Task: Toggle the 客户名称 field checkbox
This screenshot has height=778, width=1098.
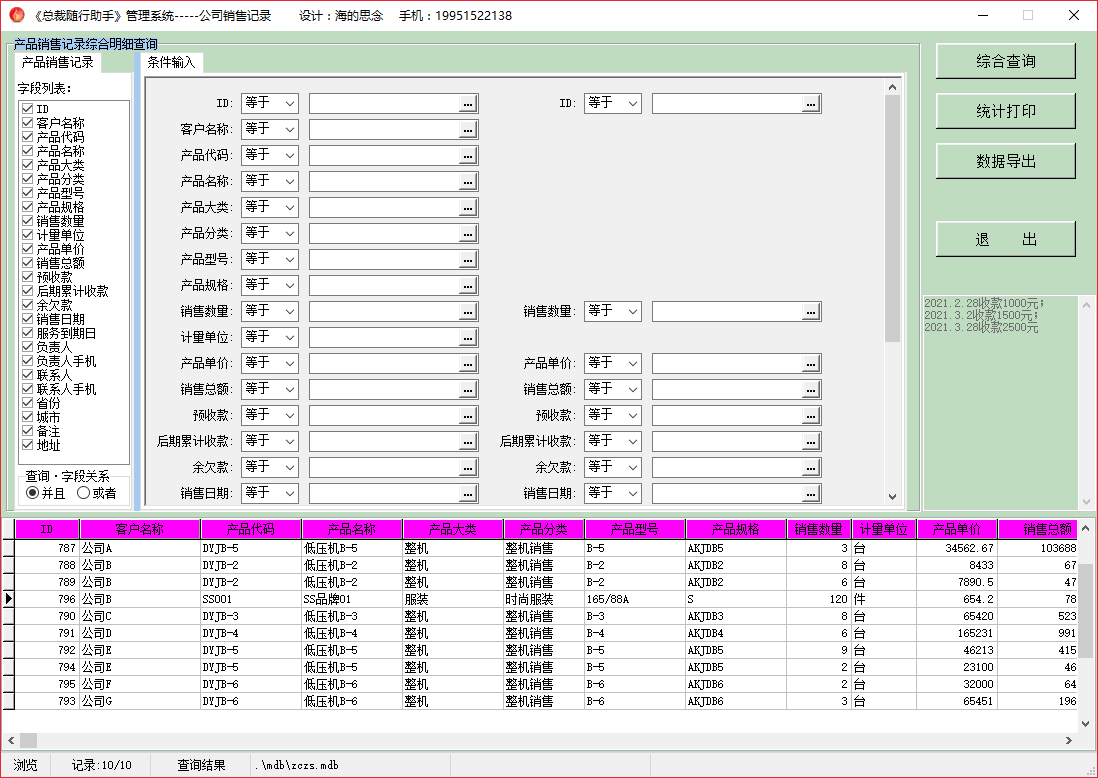Action: (28, 123)
